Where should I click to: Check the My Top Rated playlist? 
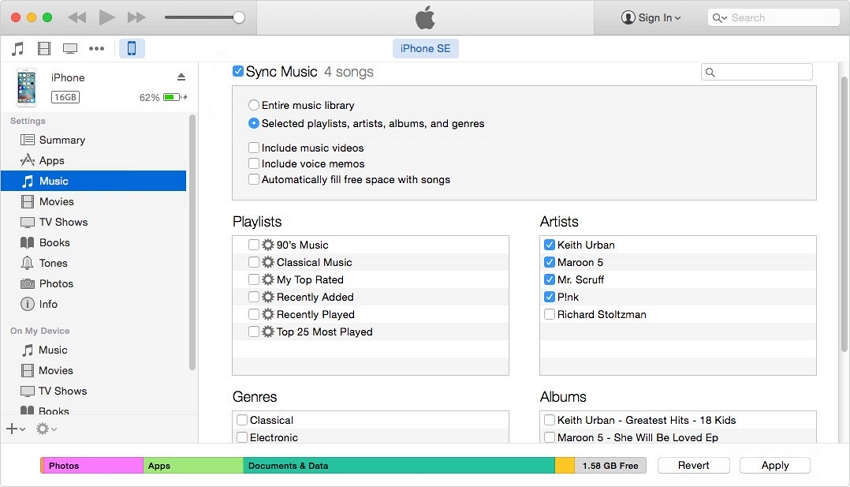tap(254, 279)
